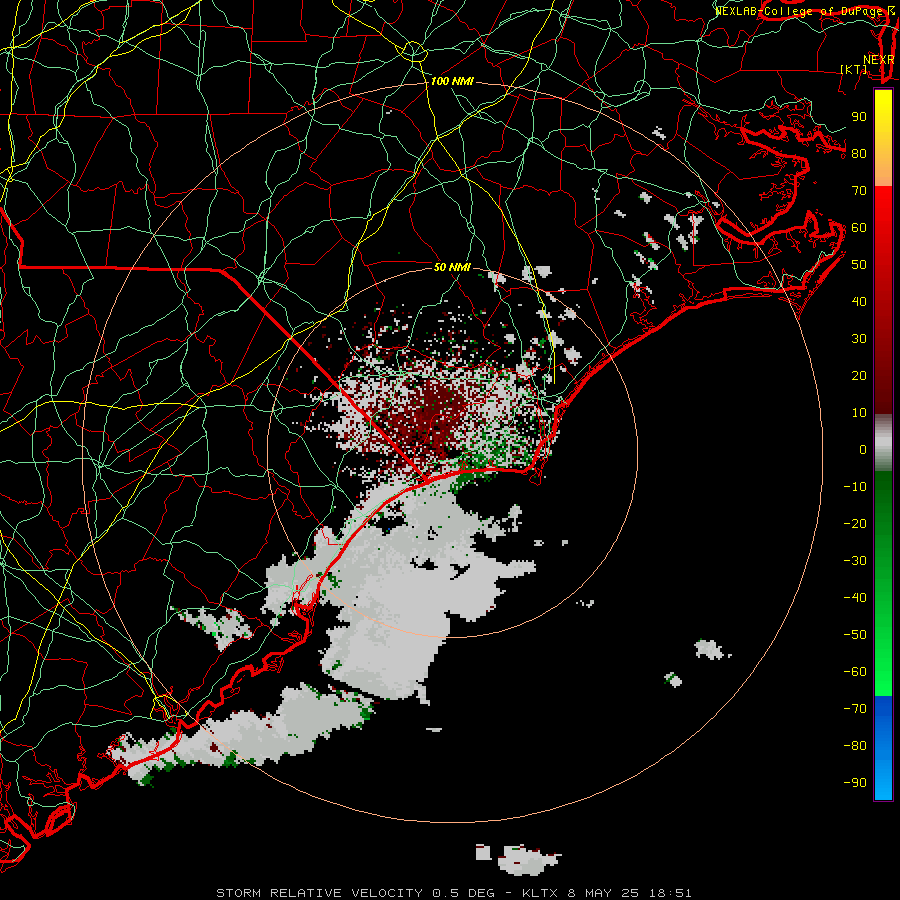900x900 pixels.
Task: Click the 90 knot scale value
Action: point(859,117)
